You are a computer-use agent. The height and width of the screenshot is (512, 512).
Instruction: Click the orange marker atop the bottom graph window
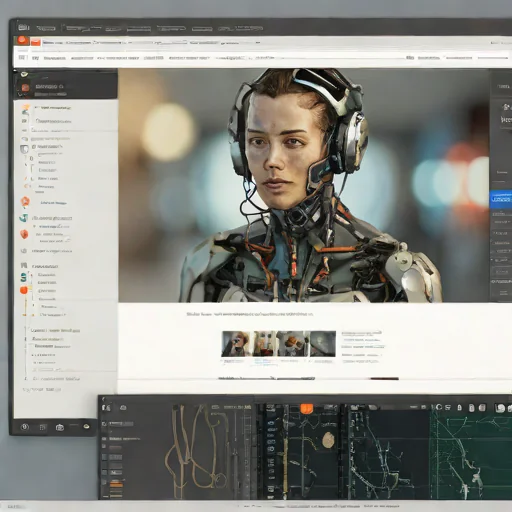pos(307,408)
